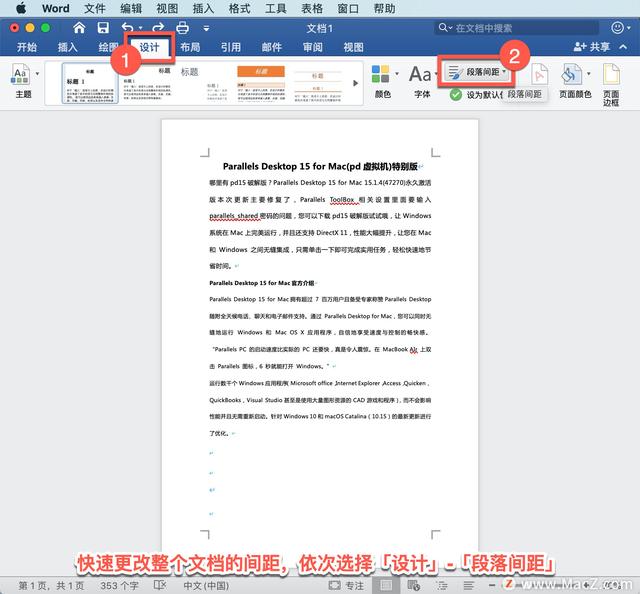
Task: Expand the style set gallery arrow
Action: [356, 83]
